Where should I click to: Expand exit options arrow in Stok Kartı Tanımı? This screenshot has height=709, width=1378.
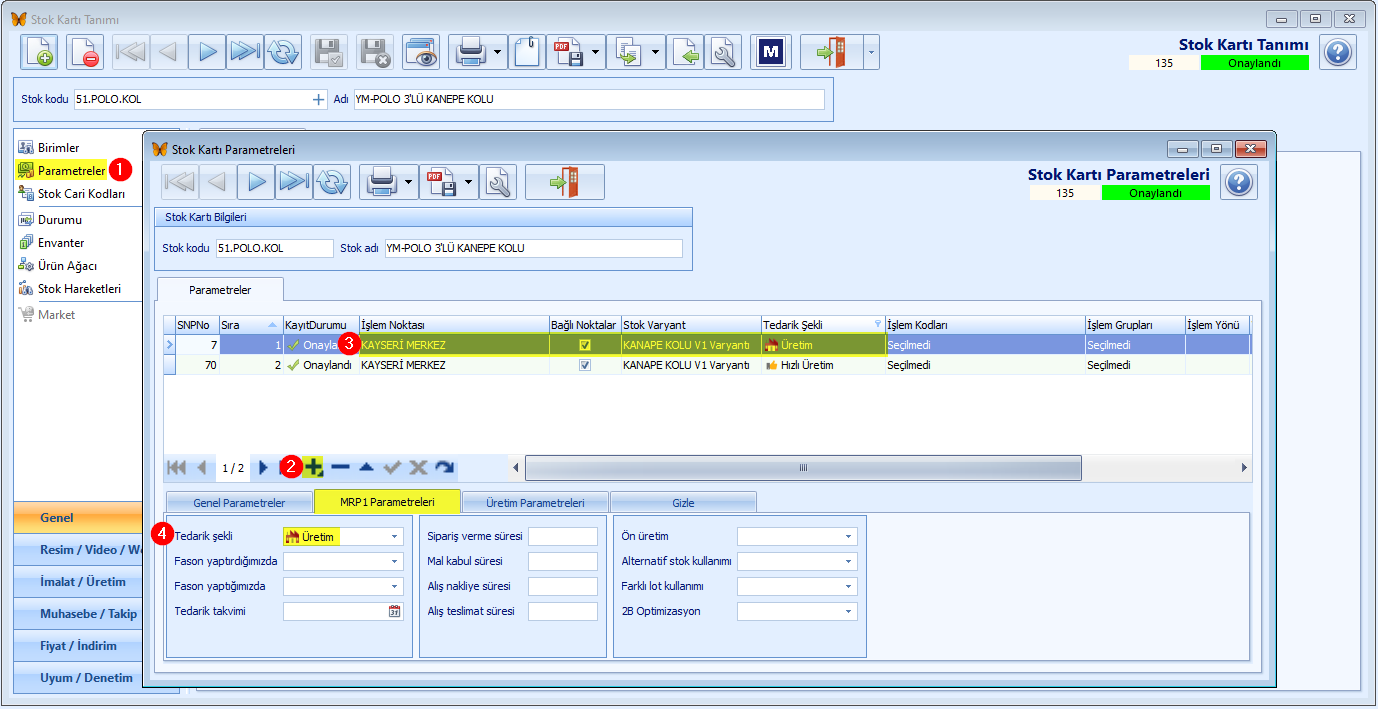tap(871, 52)
